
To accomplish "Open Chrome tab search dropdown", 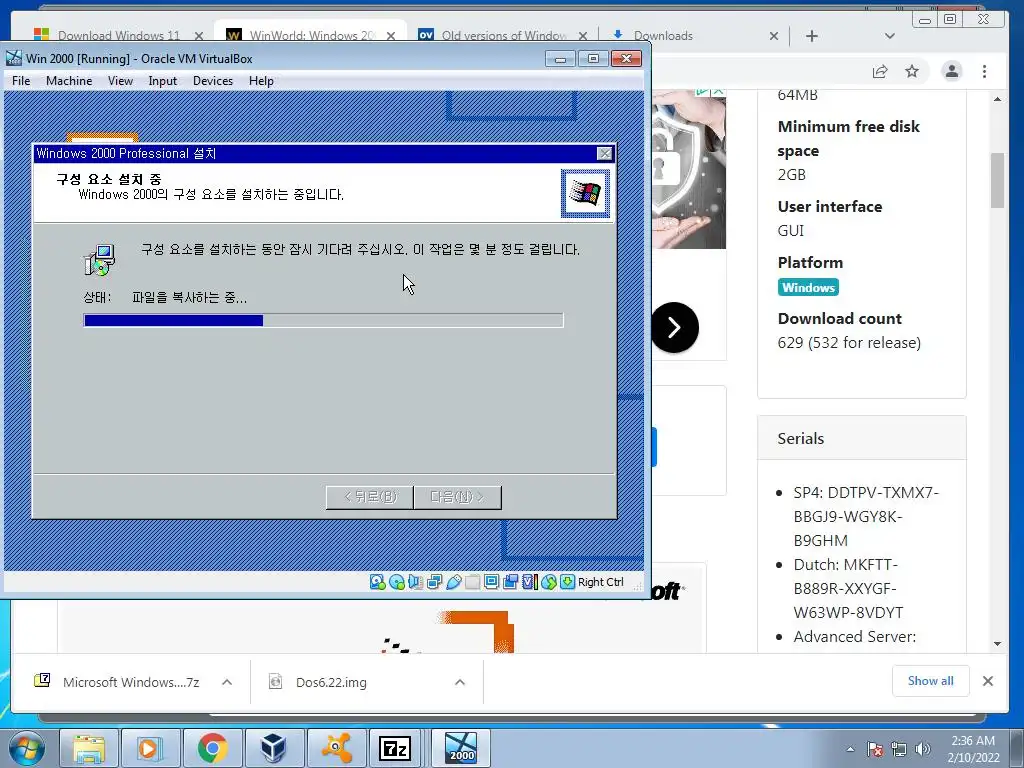I will [889, 36].
